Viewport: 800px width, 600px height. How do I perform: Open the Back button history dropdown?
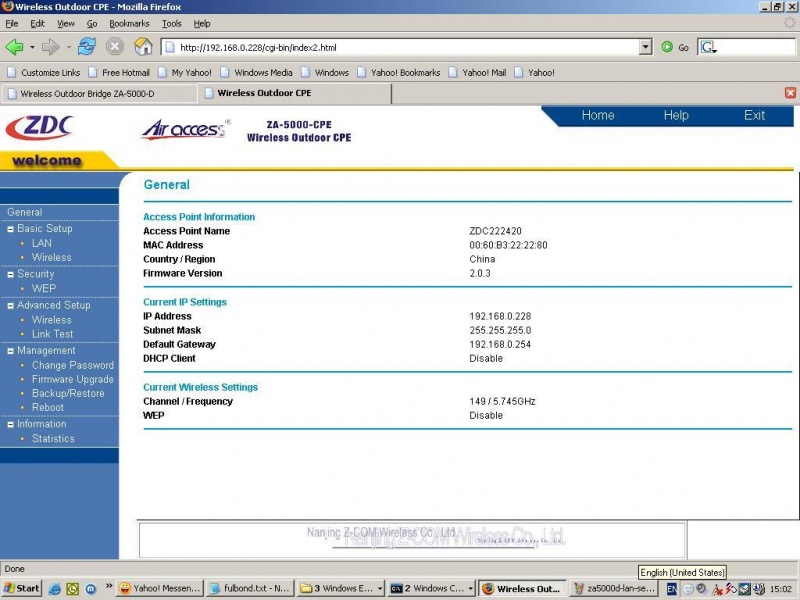coord(33,45)
